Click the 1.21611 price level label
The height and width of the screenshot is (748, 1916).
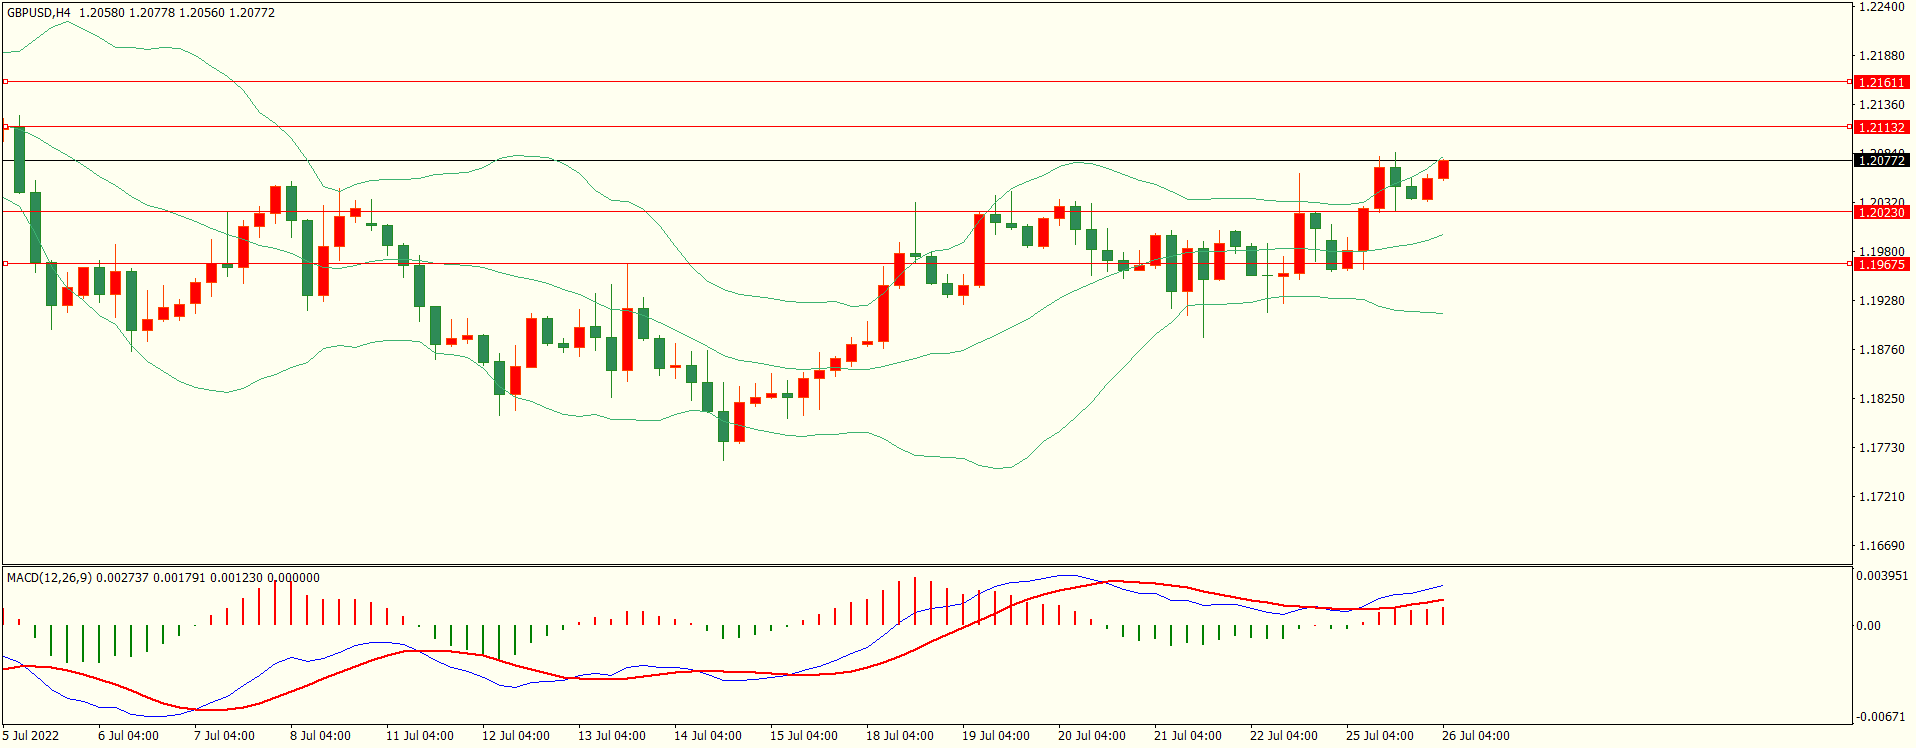point(1880,82)
